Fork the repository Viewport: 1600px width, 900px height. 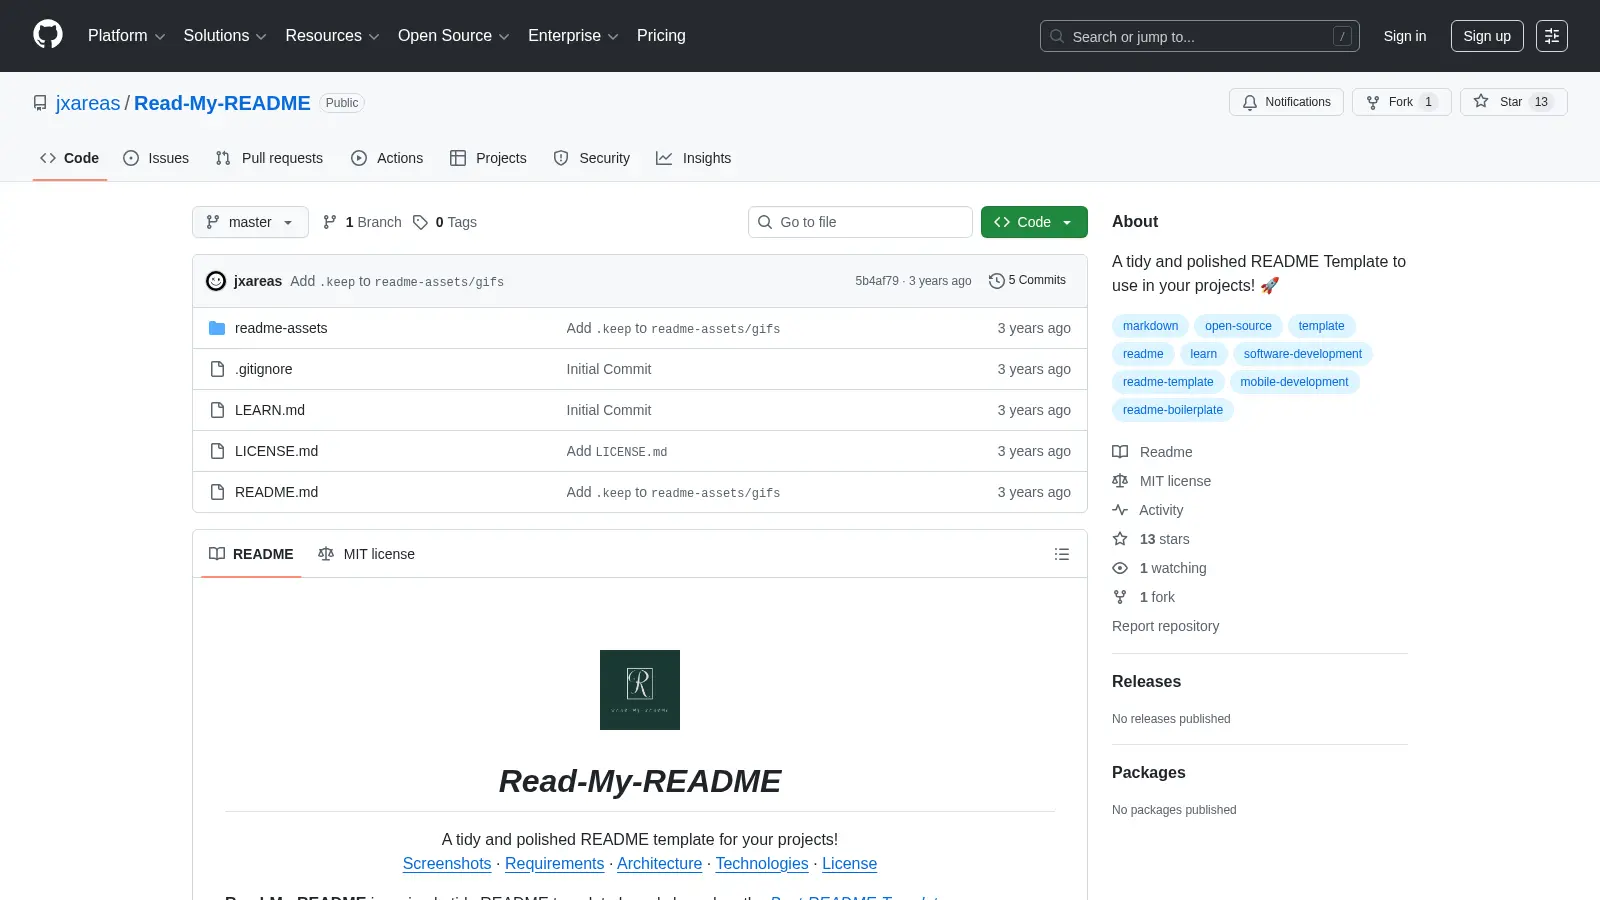coord(1401,102)
